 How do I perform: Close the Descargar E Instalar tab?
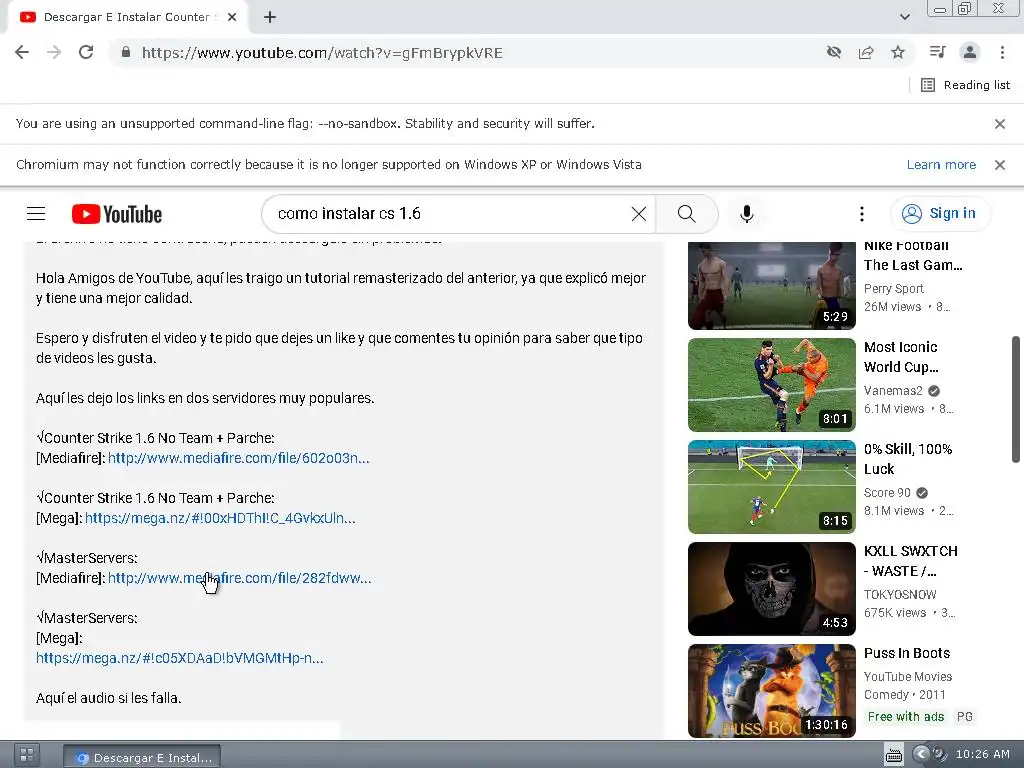[x=232, y=17]
